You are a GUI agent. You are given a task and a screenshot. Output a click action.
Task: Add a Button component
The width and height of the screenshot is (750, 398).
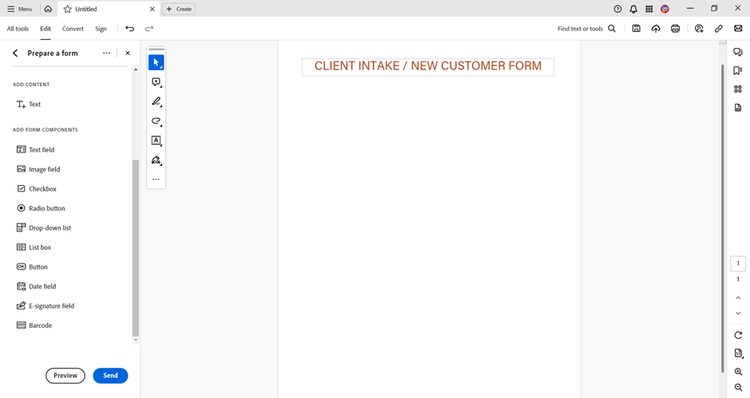point(32,267)
